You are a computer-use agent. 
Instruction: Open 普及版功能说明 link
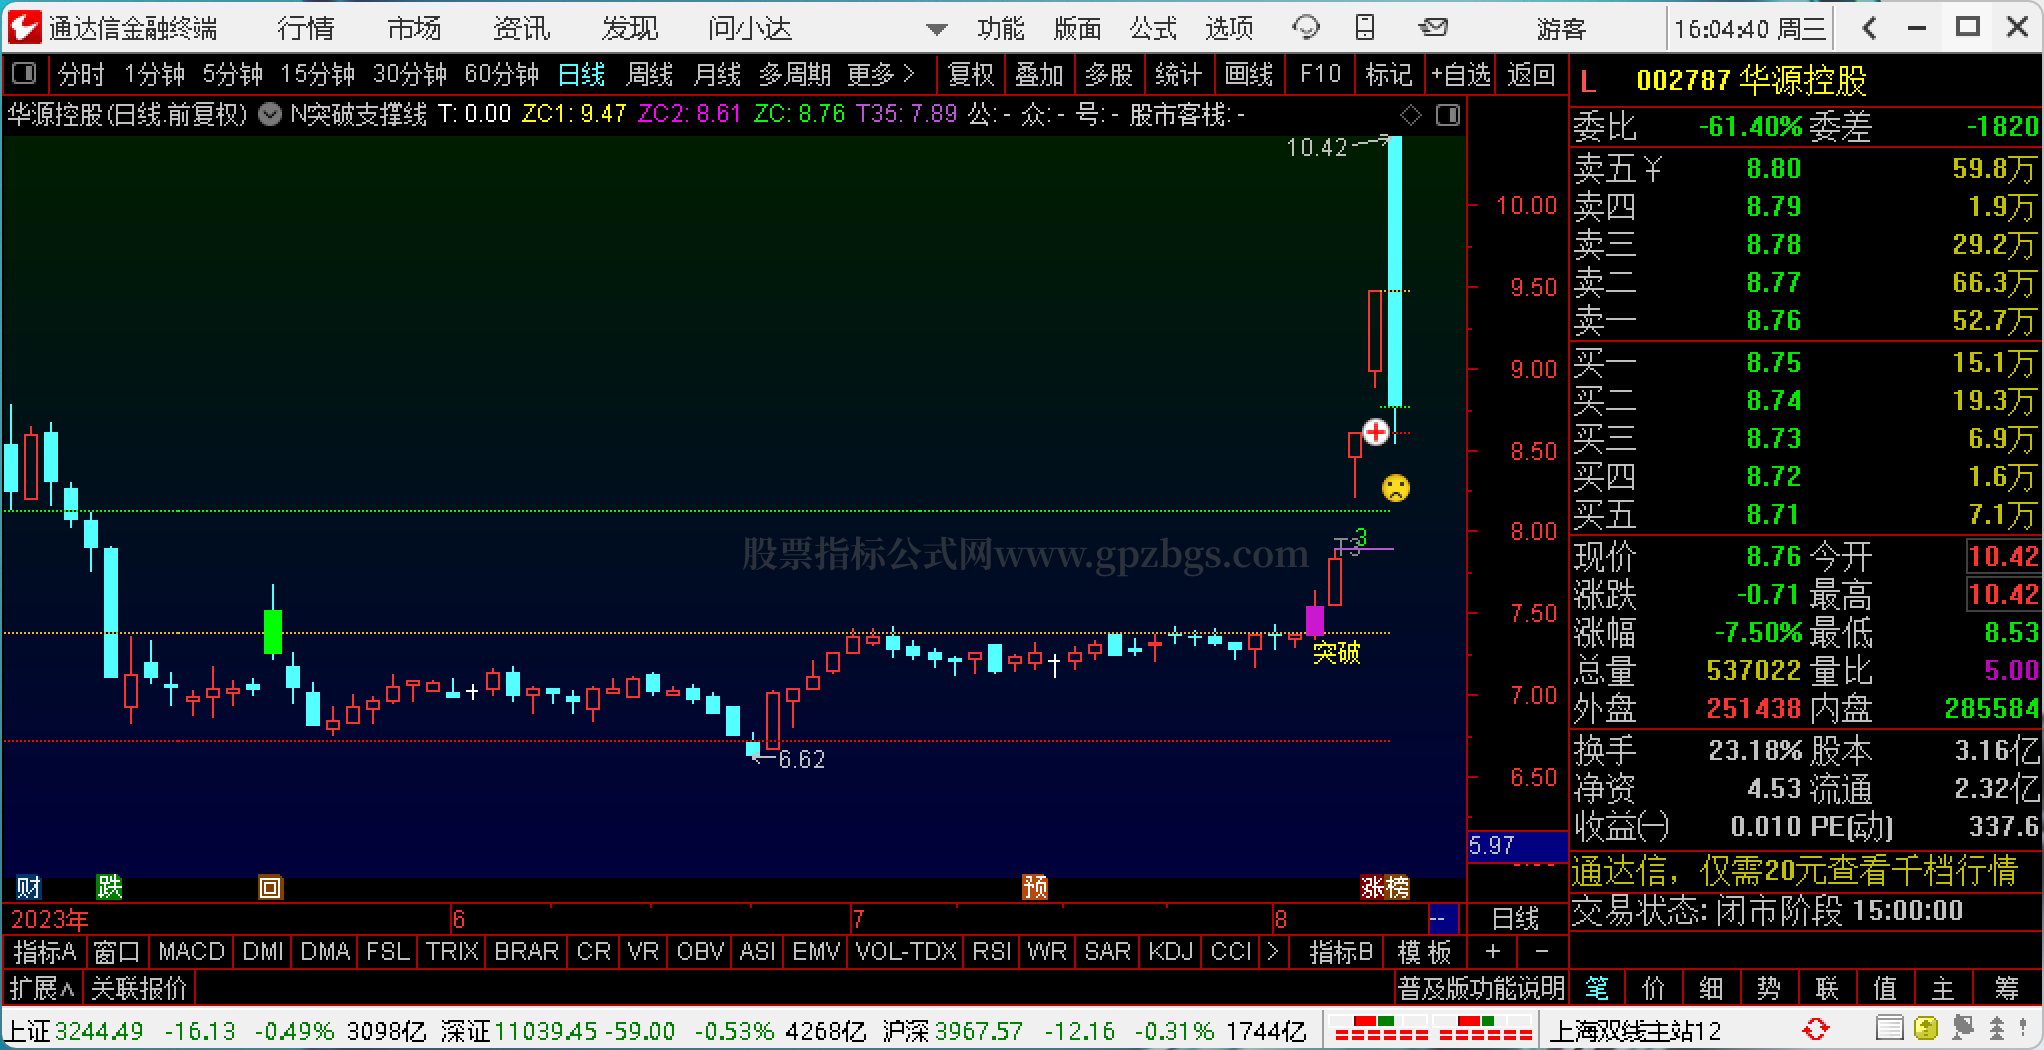tap(1481, 989)
